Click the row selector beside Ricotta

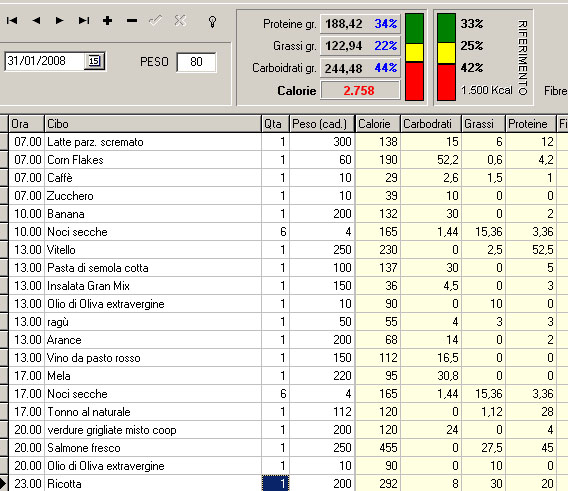tap(4, 483)
